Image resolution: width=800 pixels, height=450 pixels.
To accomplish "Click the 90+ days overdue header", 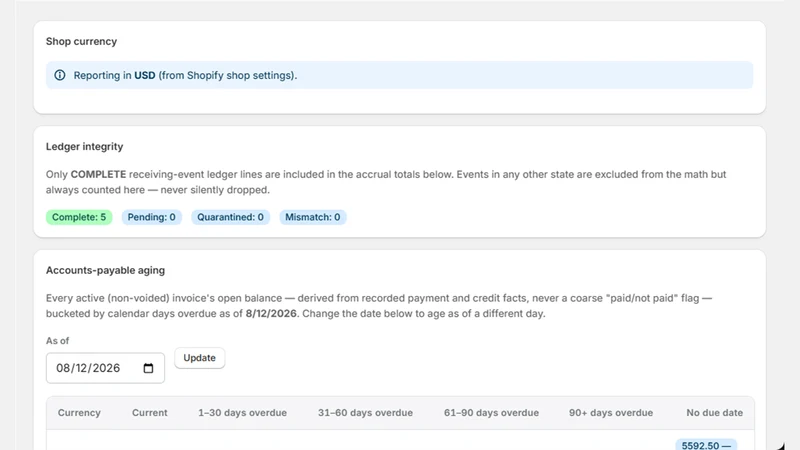I will [x=611, y=412].
